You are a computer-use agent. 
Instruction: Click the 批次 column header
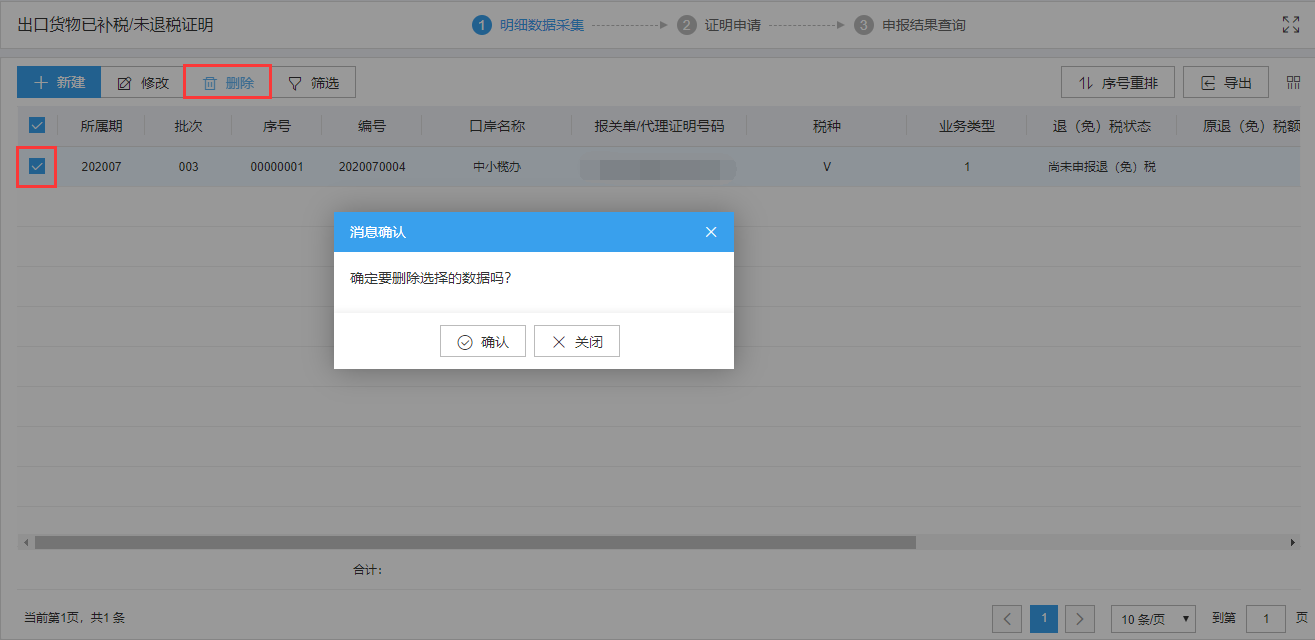click(189, 126)
